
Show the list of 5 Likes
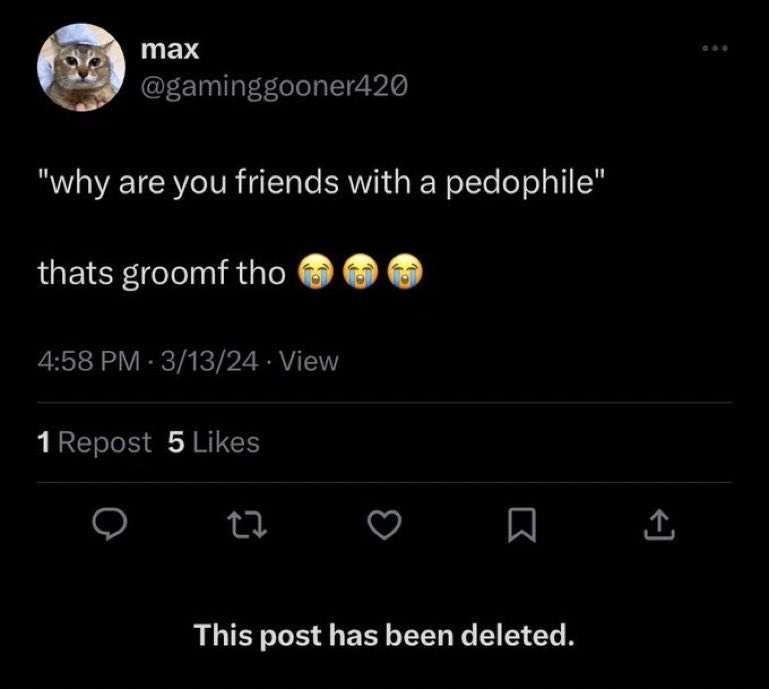(x=213, y=442)
